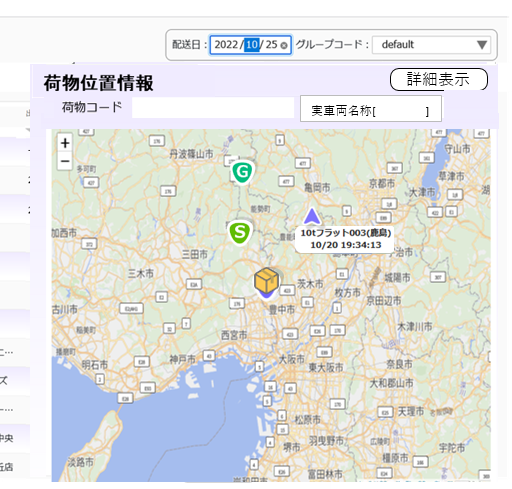
Task: Click 三木市 label on the map
Action: (x=141, y=273)
